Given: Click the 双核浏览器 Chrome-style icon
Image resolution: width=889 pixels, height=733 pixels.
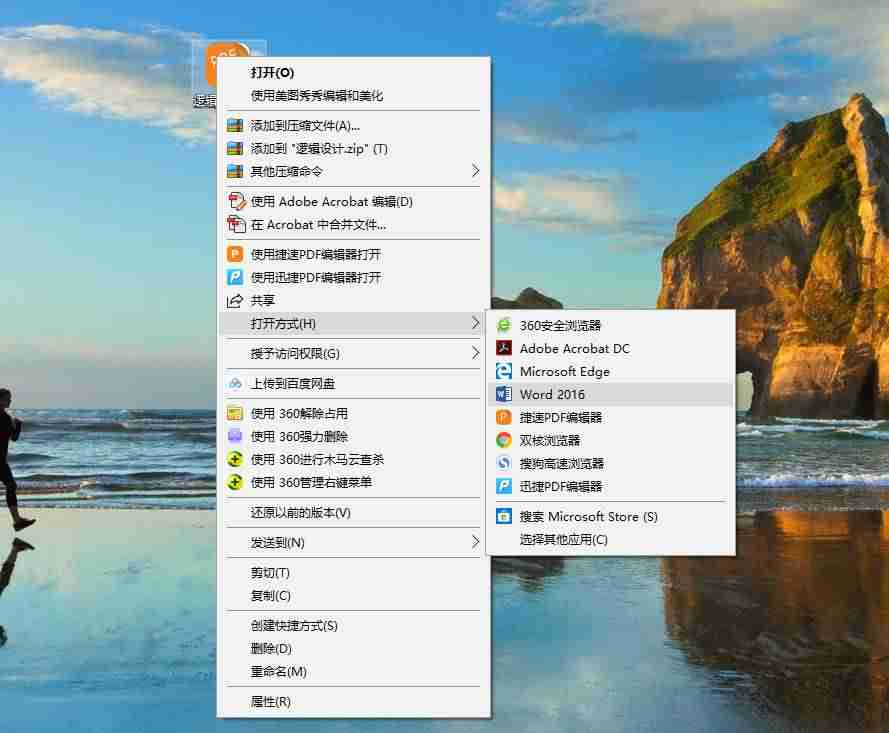Looking at the screenshot, I should (503, 440).
